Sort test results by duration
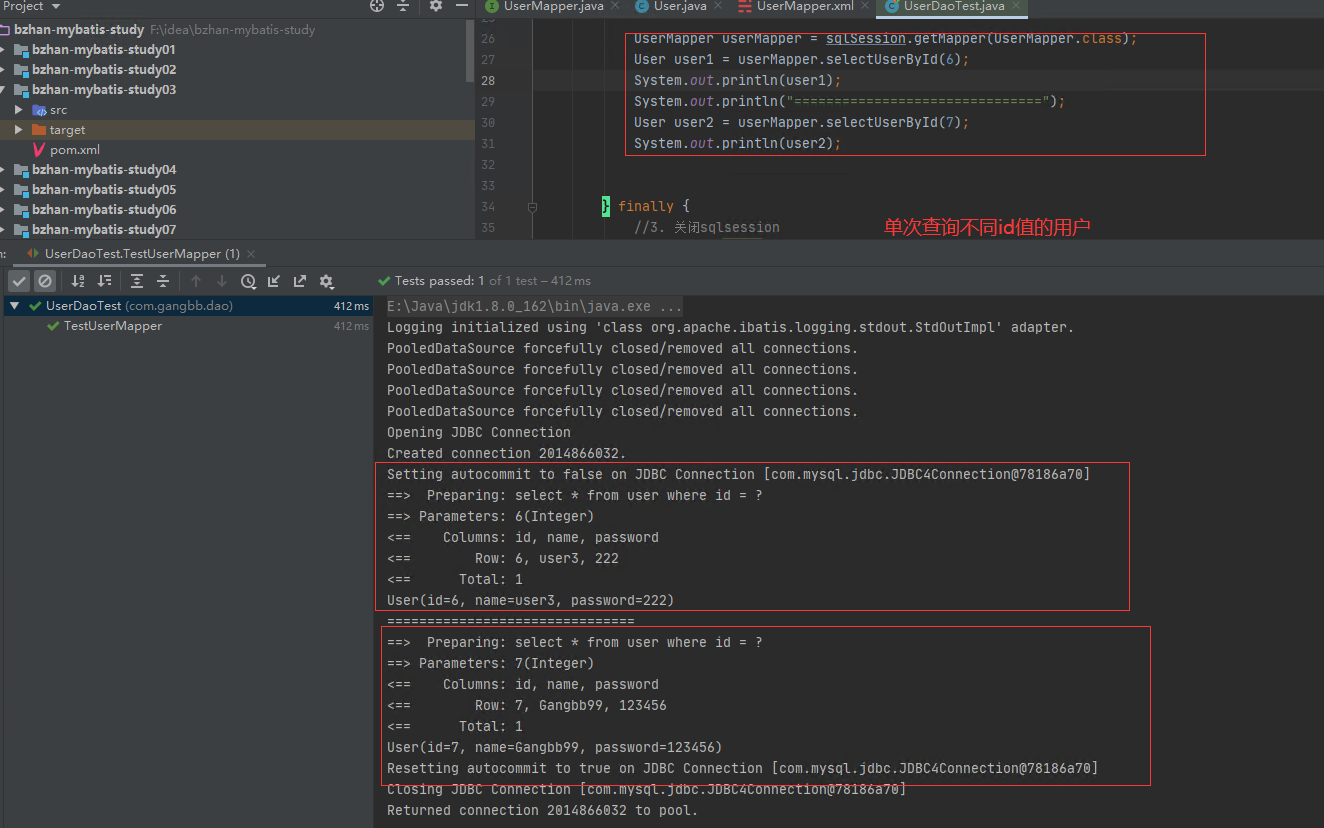Screen dimensions: 1324x828 pos(104,281)
